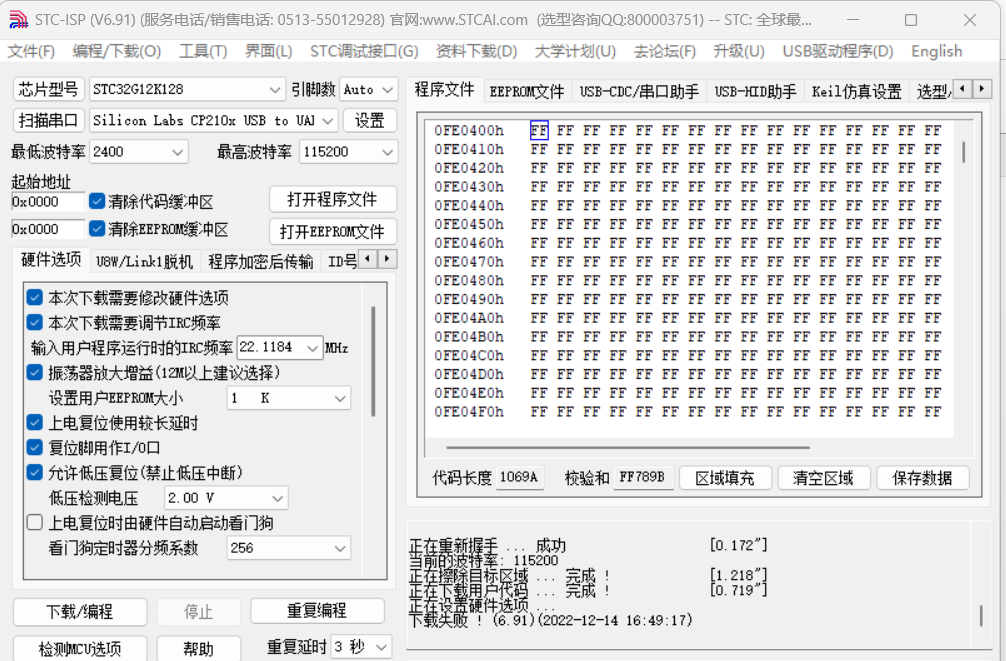The height and width of the screenshot is (661, 1006).
Task: Click right arrow of hardware options tab strip
Action: click(387, 259)
